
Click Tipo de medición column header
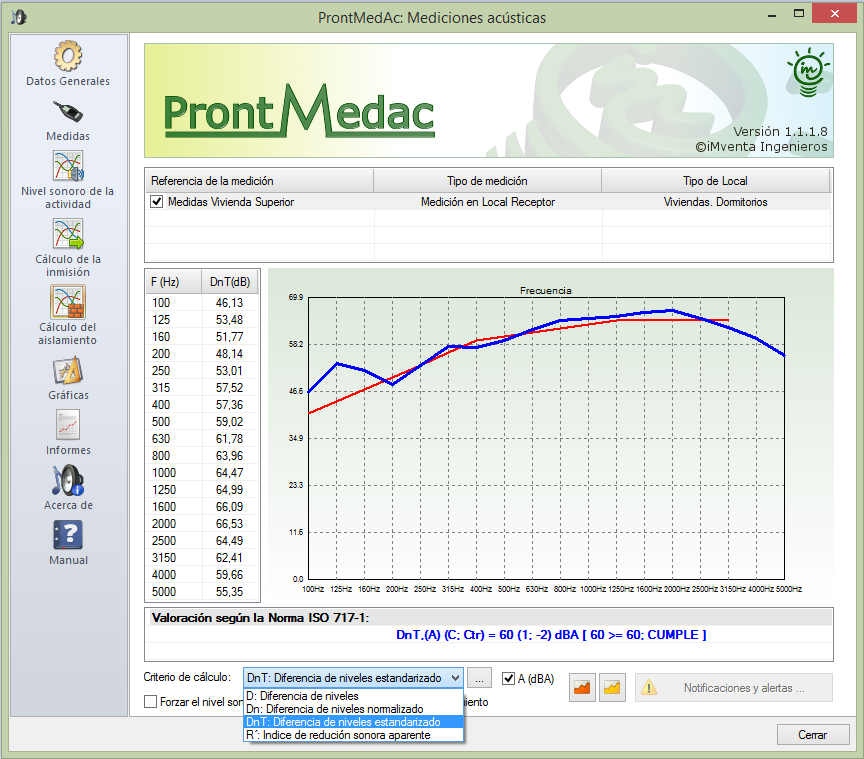pyautogui.click(x=487, y=181)
